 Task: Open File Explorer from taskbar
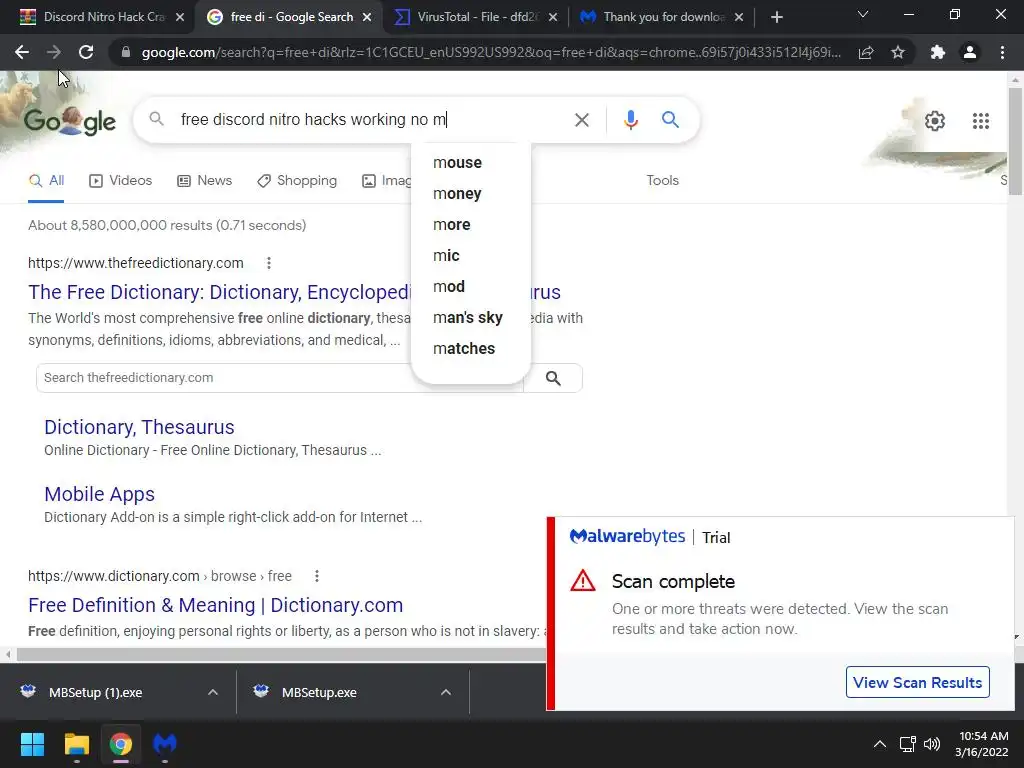tap(76, 744)
